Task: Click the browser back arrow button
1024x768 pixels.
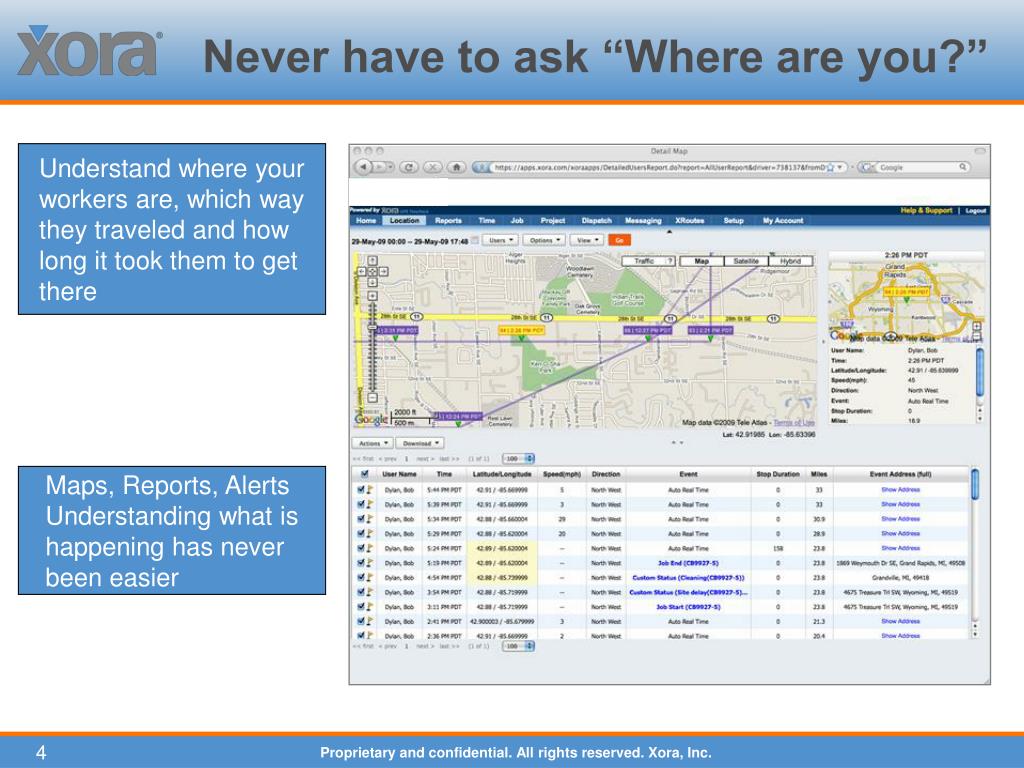Action: [363, 167]
